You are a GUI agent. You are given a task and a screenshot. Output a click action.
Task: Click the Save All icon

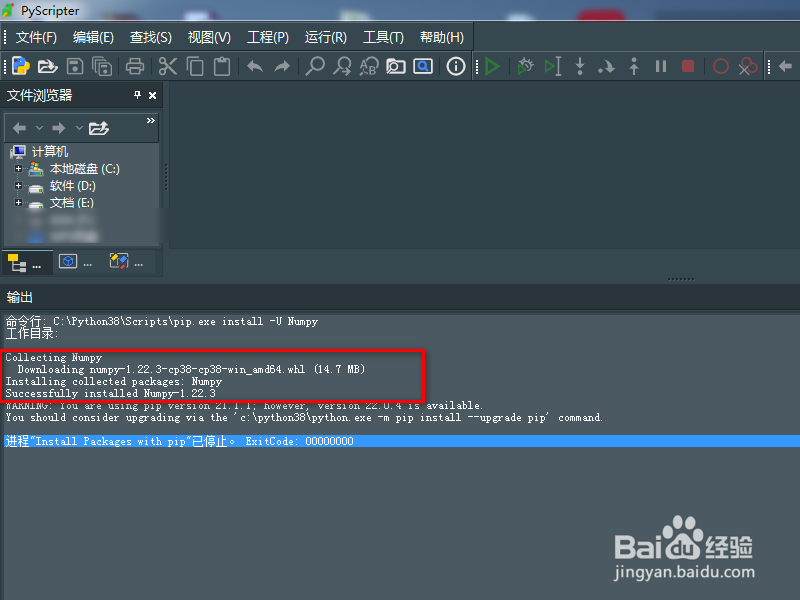pos(102,66)
